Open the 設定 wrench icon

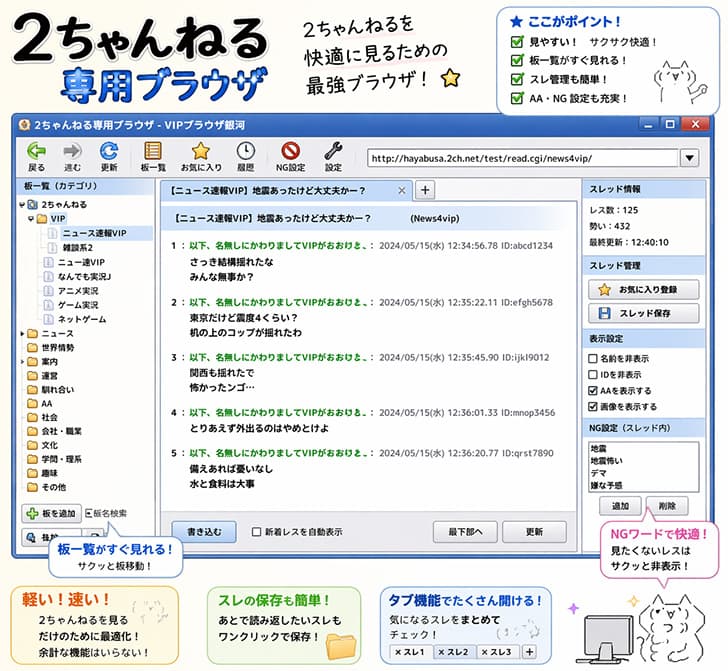[x=333, y=151]
